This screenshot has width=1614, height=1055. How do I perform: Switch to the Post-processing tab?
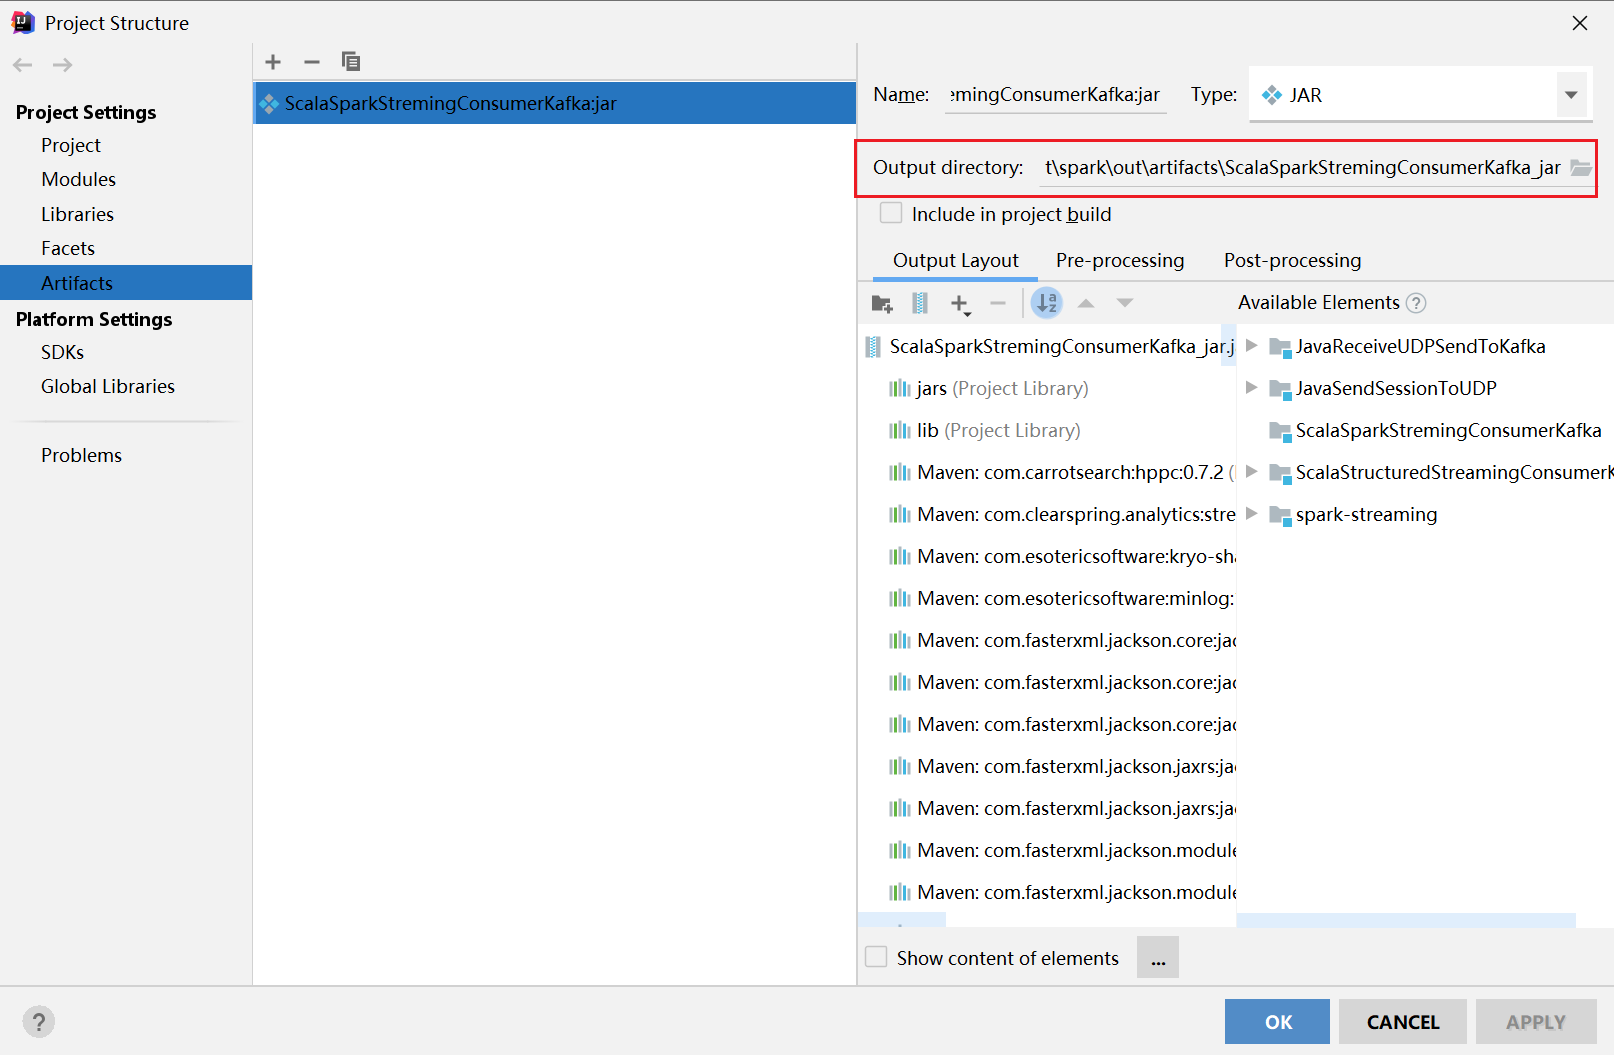point(1292,260)
